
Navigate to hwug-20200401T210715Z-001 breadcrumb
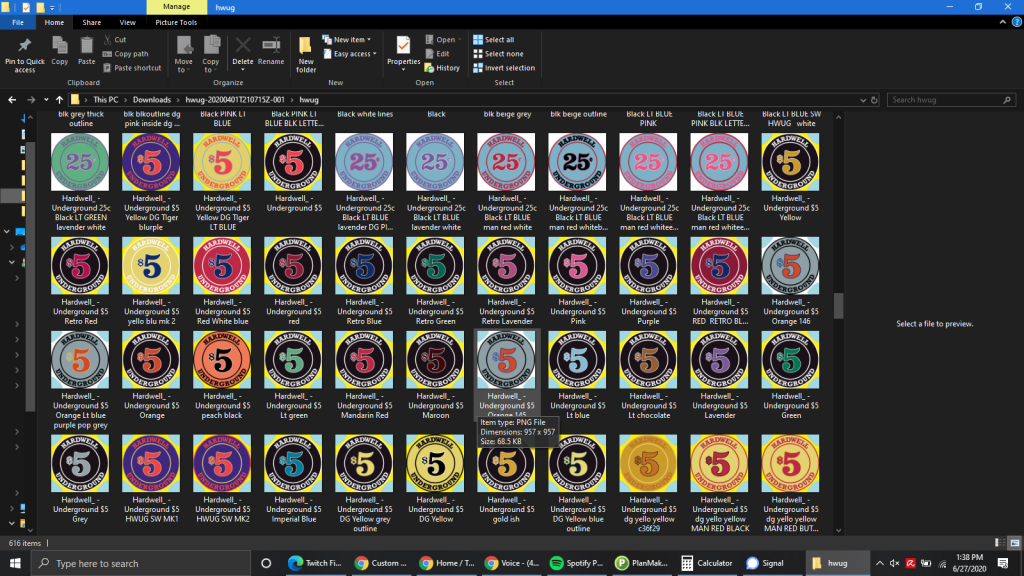[x=234, y=100]
